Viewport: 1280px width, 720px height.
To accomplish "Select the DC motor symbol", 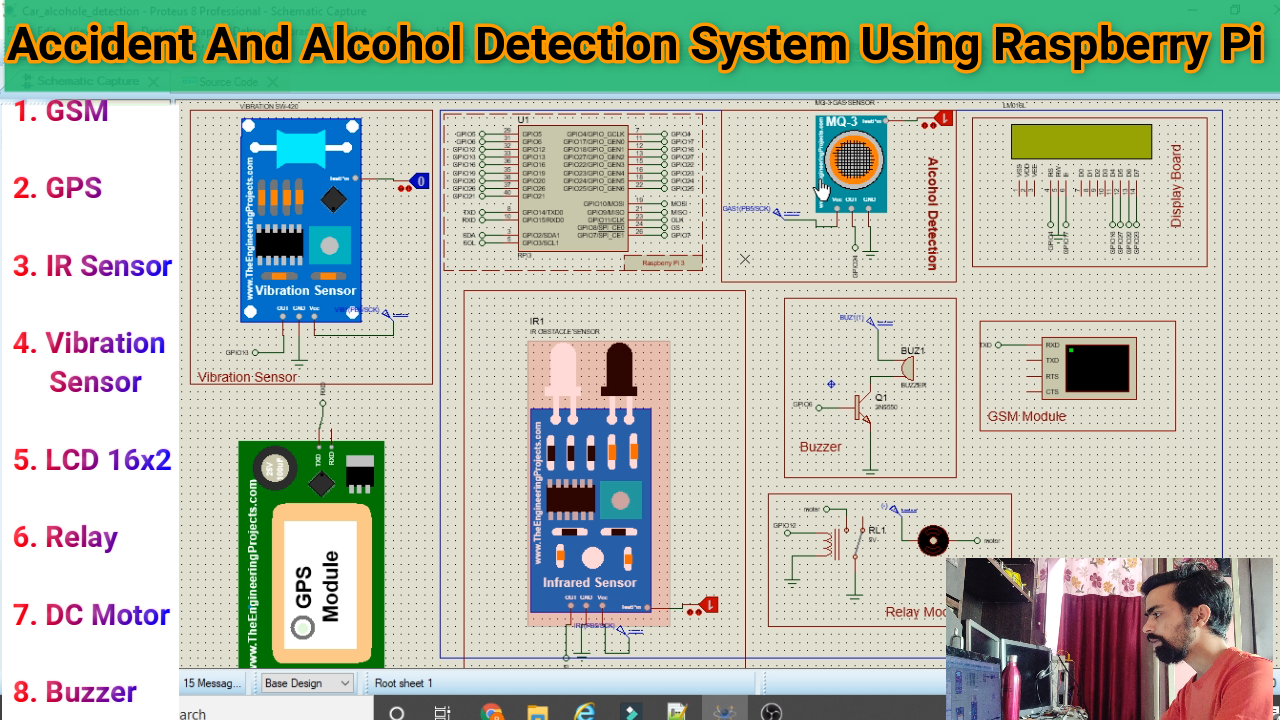I will pos(933,540).
